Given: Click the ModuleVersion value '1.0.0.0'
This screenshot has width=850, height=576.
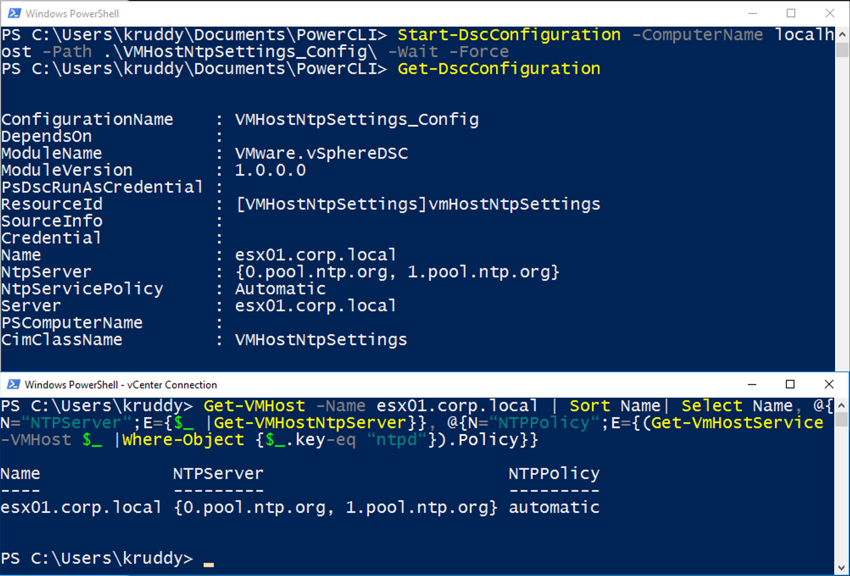Looking at the screenshot, I should pos(271,170).
